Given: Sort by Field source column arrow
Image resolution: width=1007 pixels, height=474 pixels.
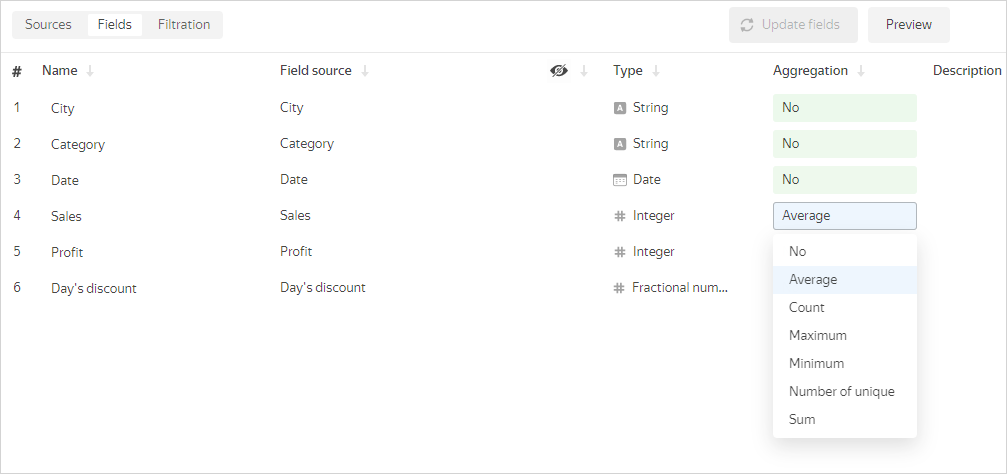Looking at the screenshot, I should coord(365,71).
